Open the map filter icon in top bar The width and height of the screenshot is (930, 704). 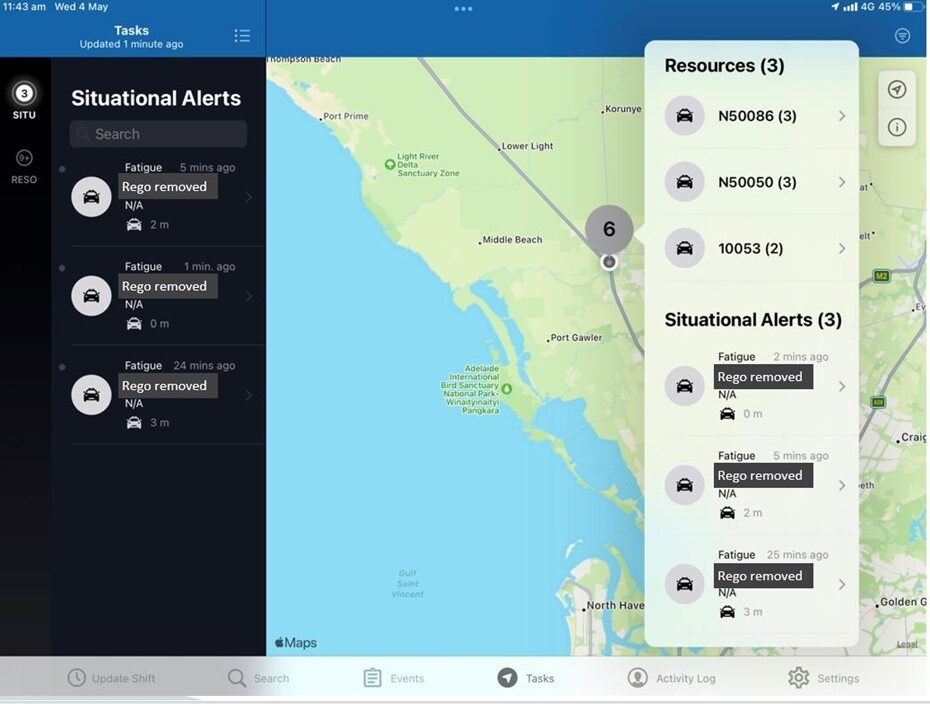point(902,36)
